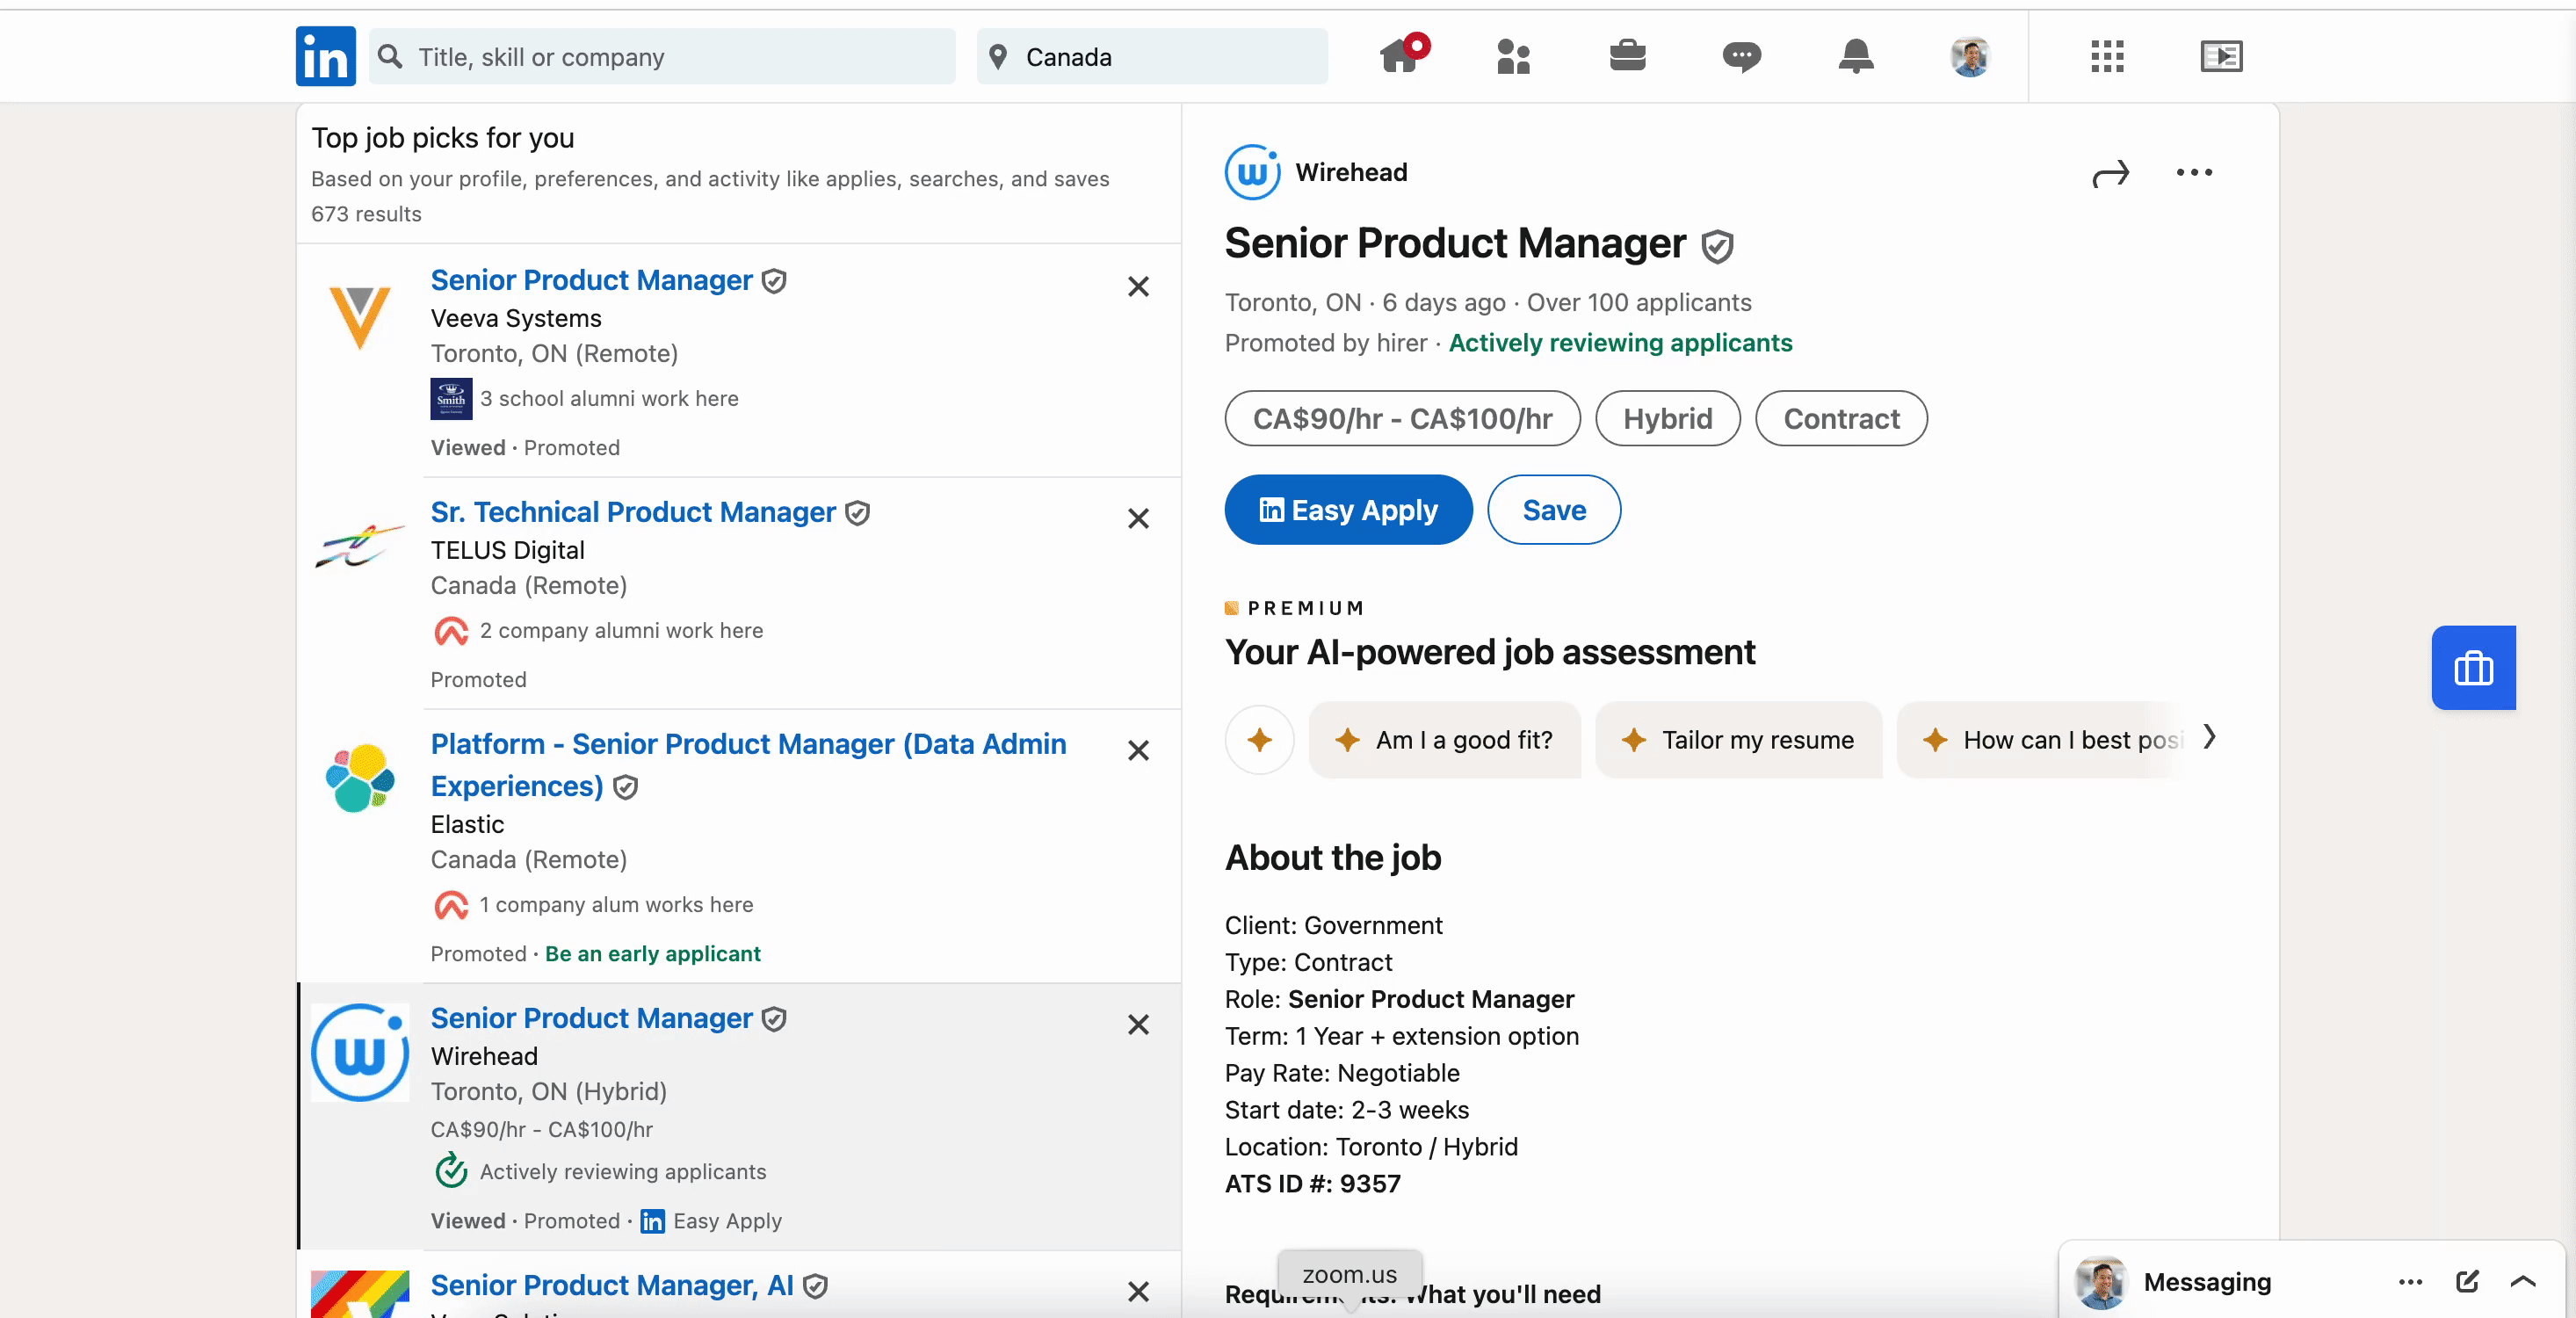Click the TELUS Digital company logo
Screen dimensions: 2576x1318
(x=360, y=546)
